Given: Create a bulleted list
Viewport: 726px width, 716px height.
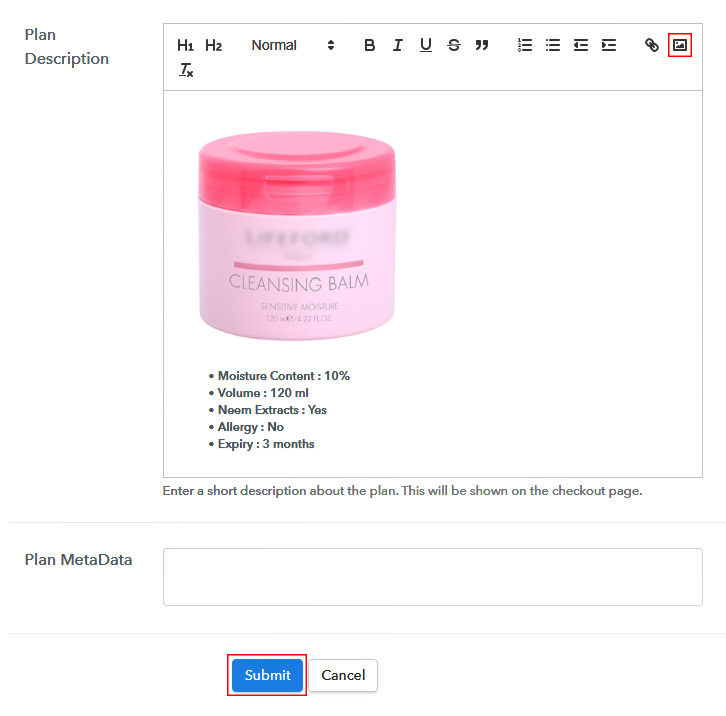Looking at the screenshot, I should 553,45.
